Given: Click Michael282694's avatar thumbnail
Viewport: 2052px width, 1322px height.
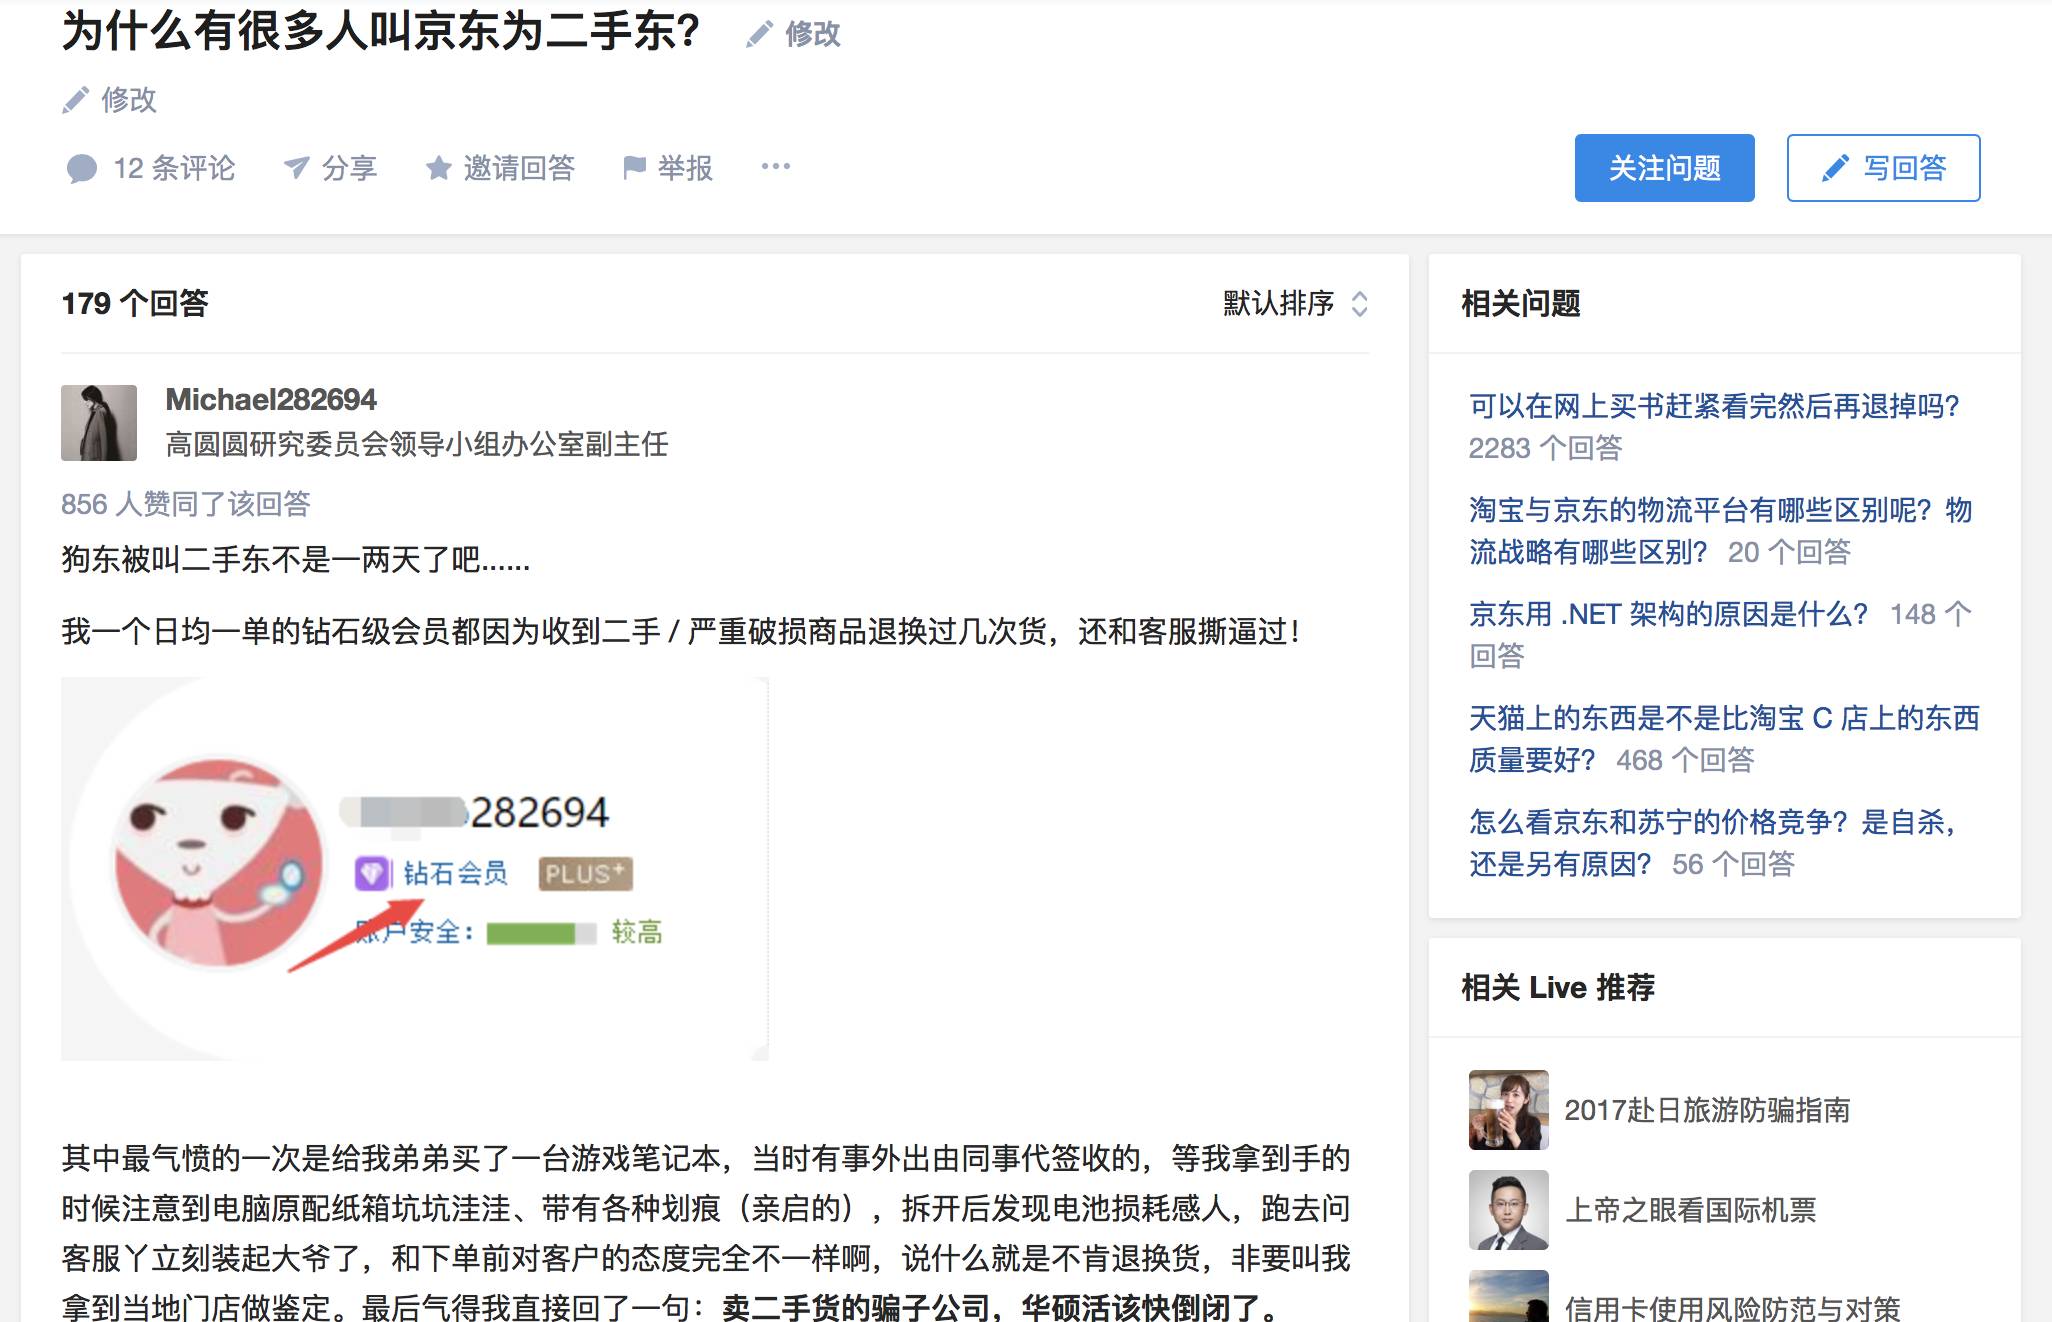Looking at the screenshot, I should (99, 423).
